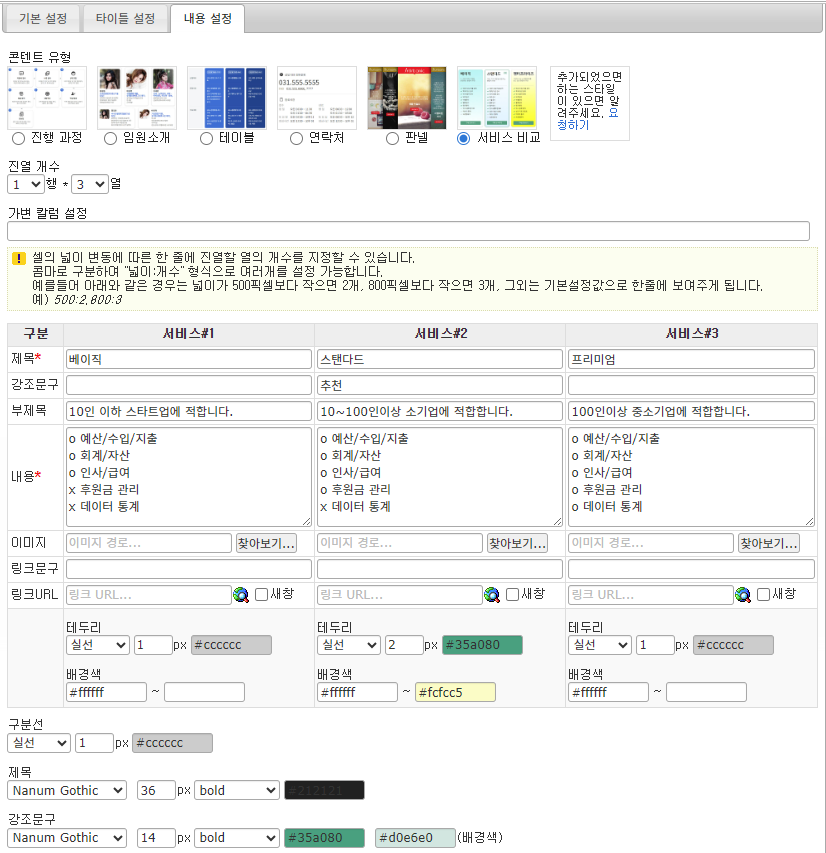Pick the 테이블 layout preview image
This screenshot has height=853, width=826.
click(x=227, y=97)
